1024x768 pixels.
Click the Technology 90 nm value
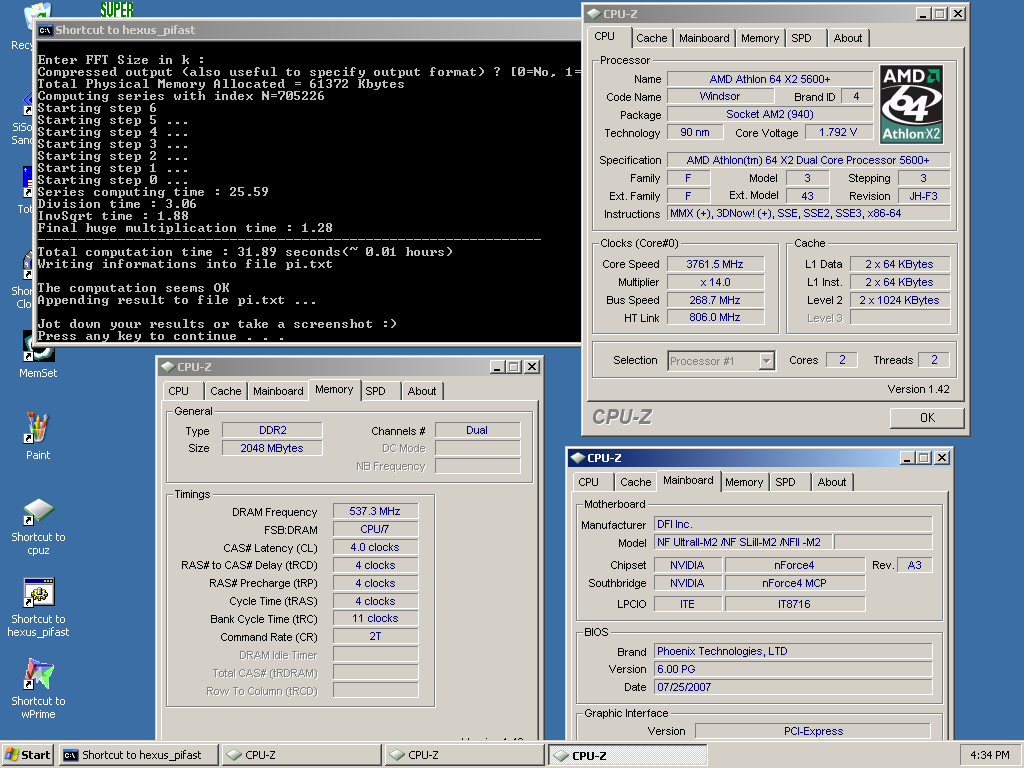(x=695, y=132)
